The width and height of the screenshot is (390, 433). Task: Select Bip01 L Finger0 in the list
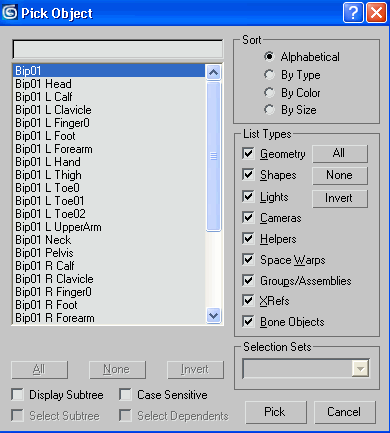109,123
